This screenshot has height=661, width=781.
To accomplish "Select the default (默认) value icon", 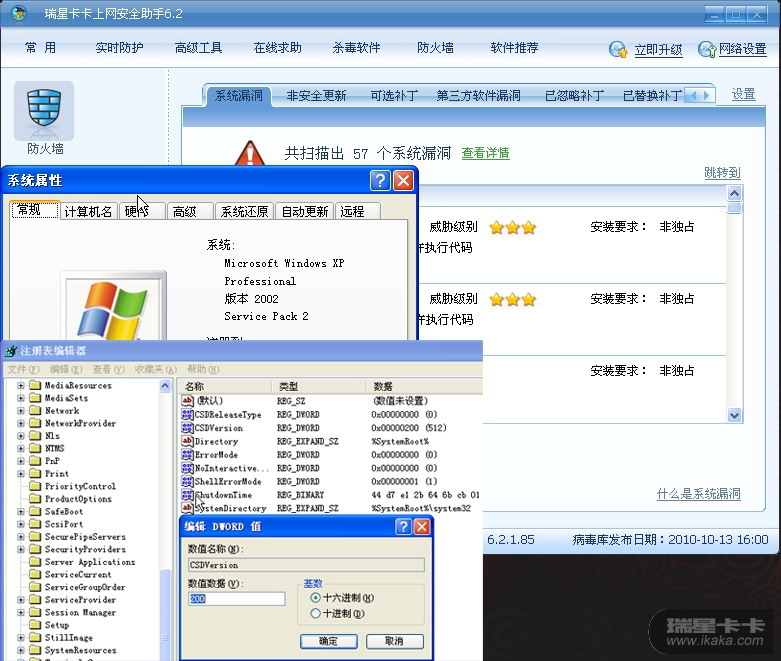I will tap(187, 400).
